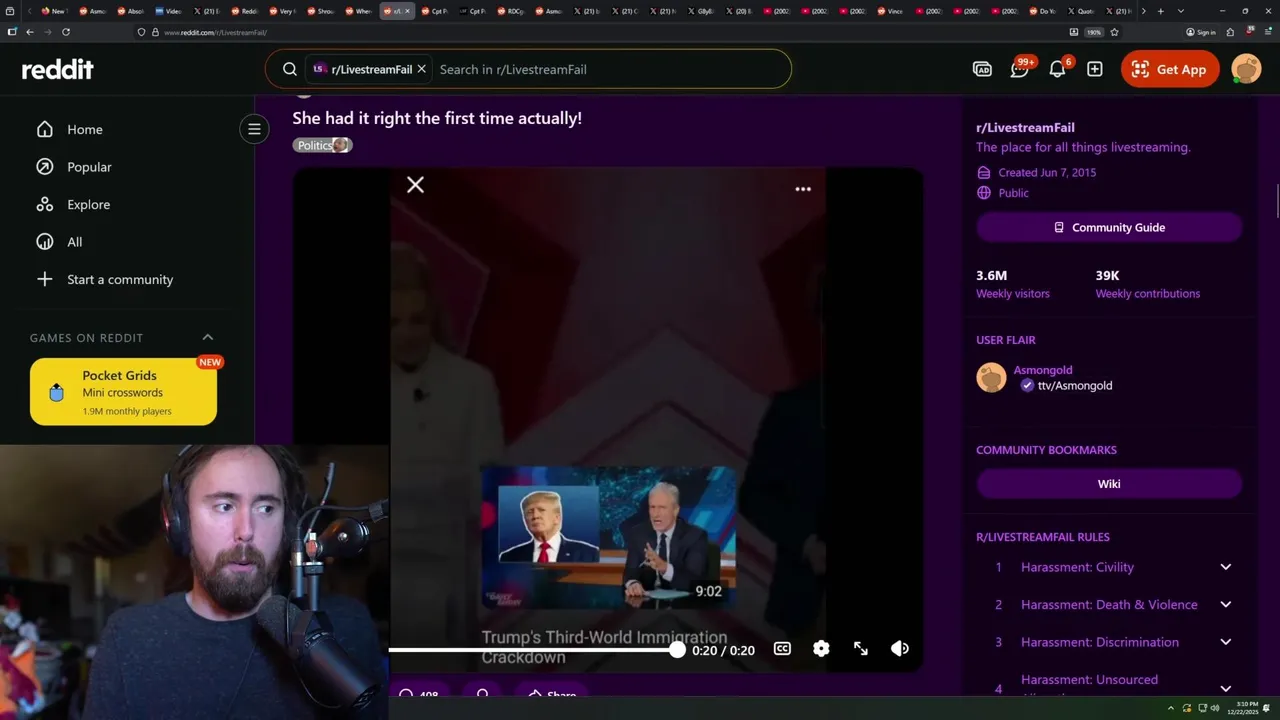Toggle fullscreen on the video
Screen dimensions: 1280x720
861,649
